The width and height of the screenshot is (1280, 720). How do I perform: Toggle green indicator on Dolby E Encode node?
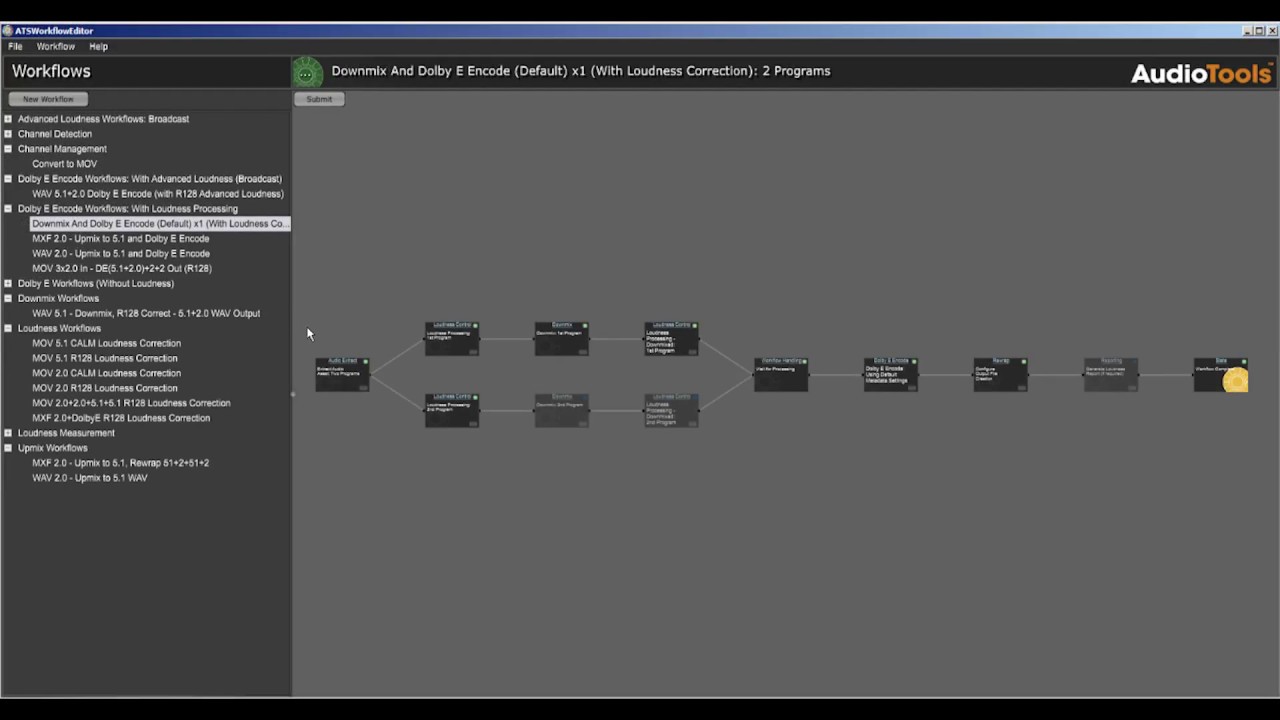click(915, 361)
